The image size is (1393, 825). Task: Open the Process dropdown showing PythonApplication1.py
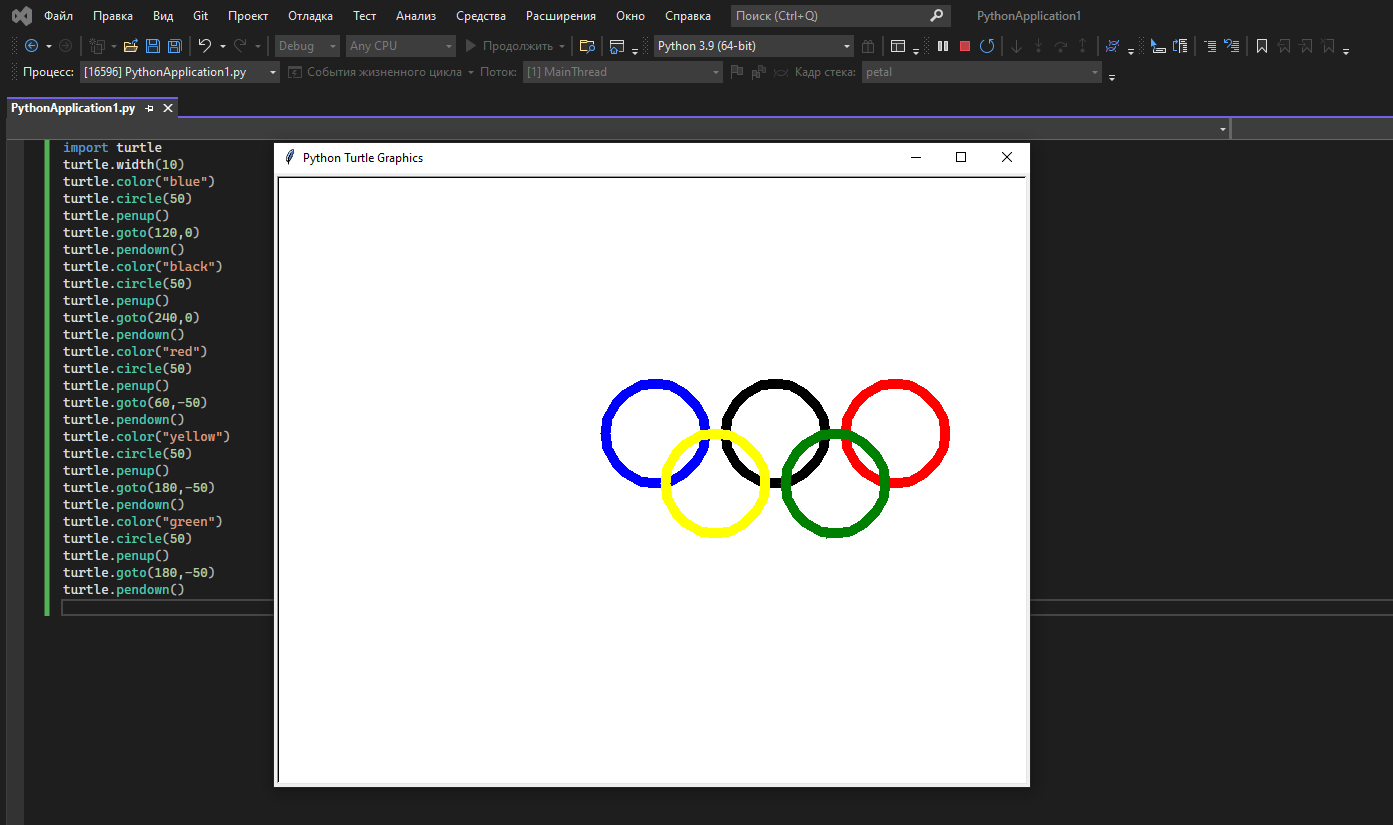tap(180, 72)
